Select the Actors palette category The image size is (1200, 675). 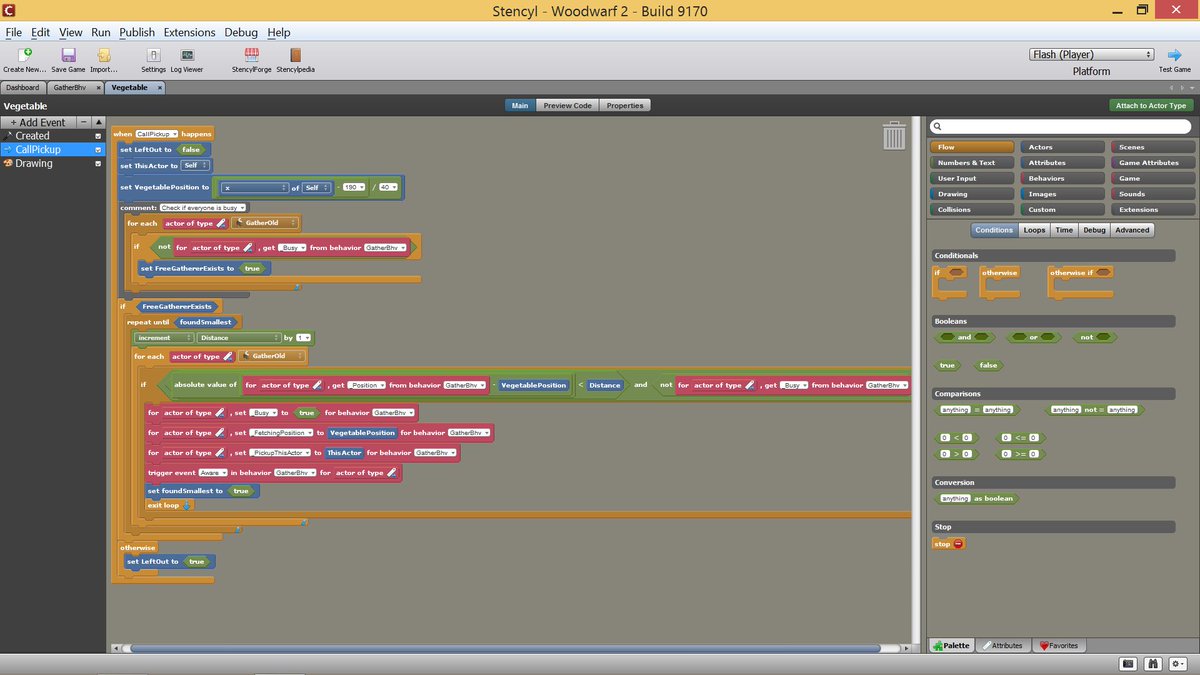(1062, 147)
